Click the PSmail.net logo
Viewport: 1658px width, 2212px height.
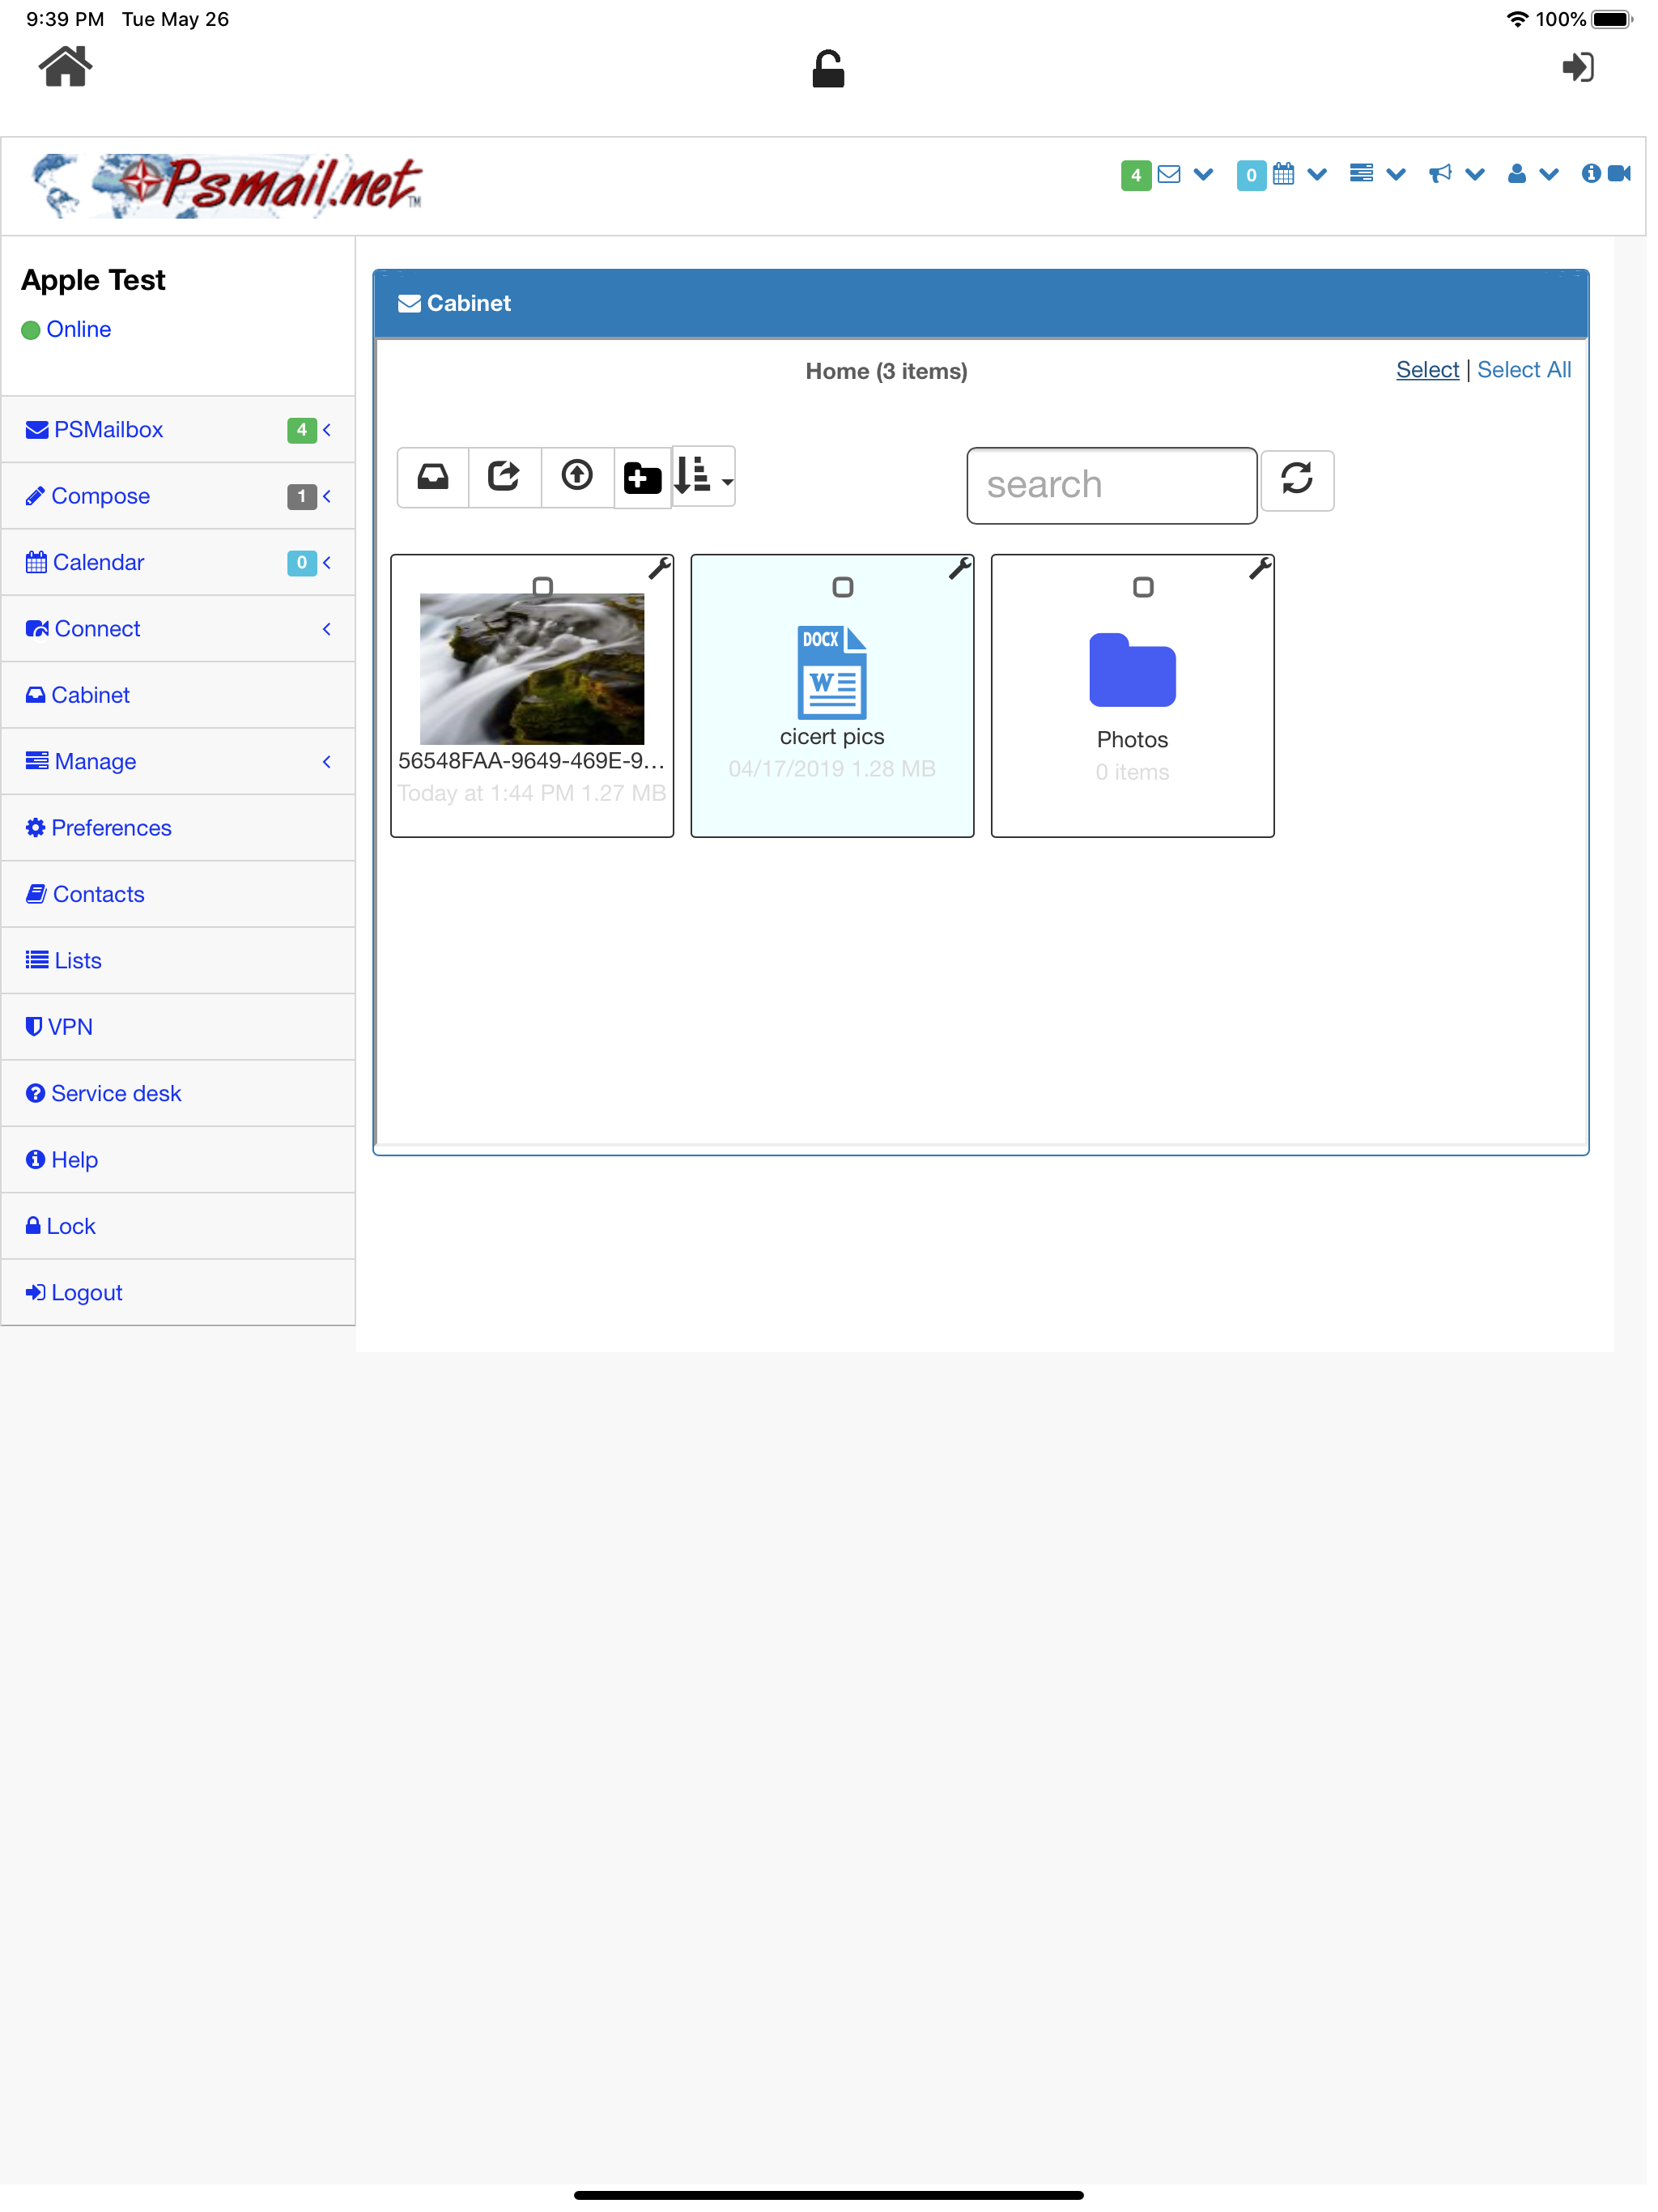coord(227,186)
